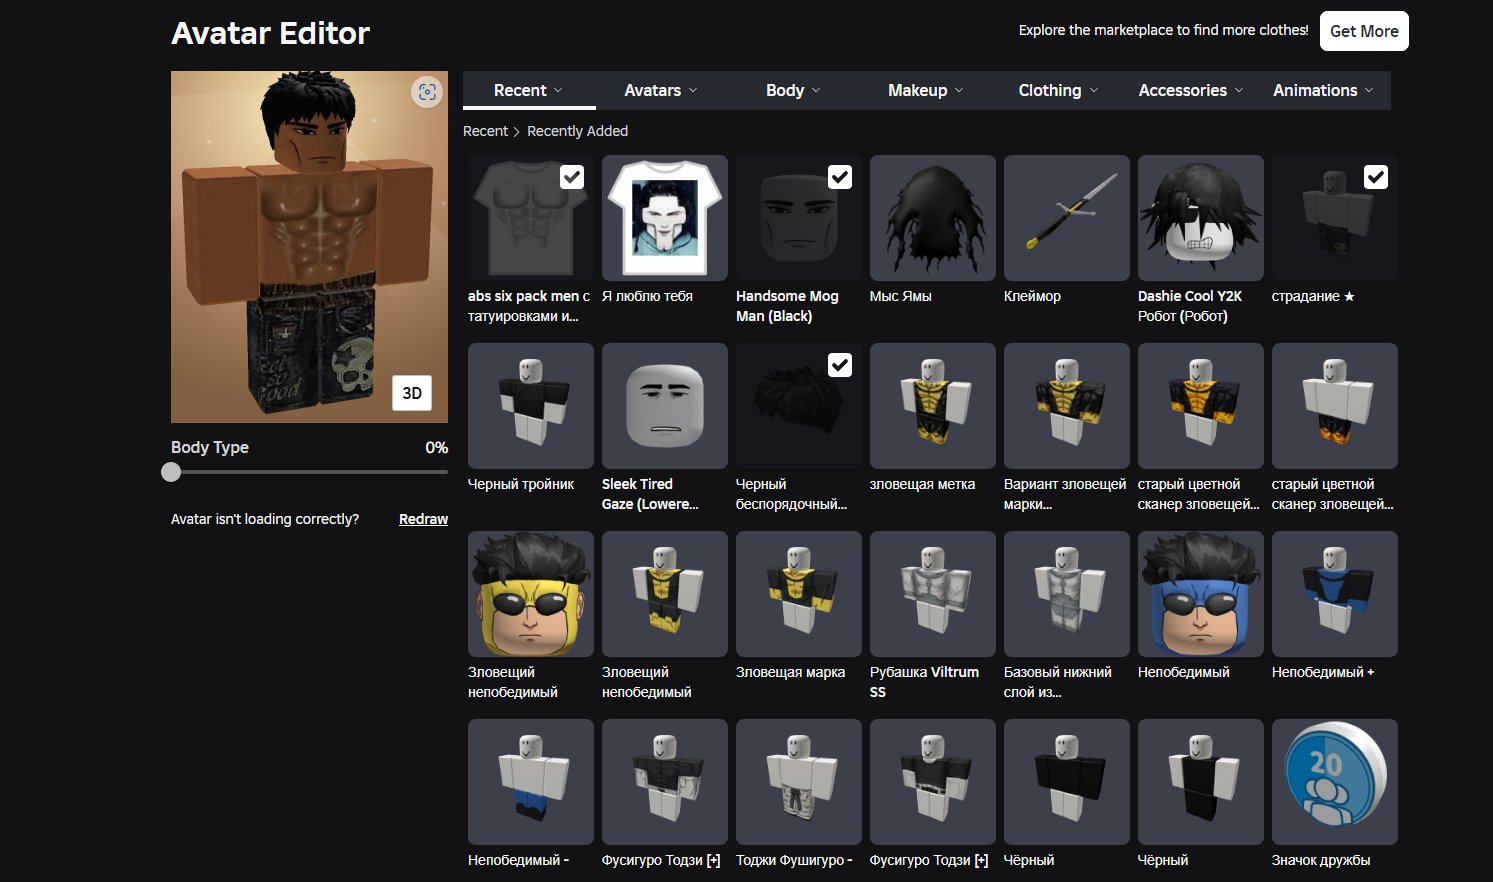This screenshot has width=1493, height=882.
Task: Equip the Рубашка Viltrum SS thumbnail
Action: pyautogui.click(x=933, y=594)
